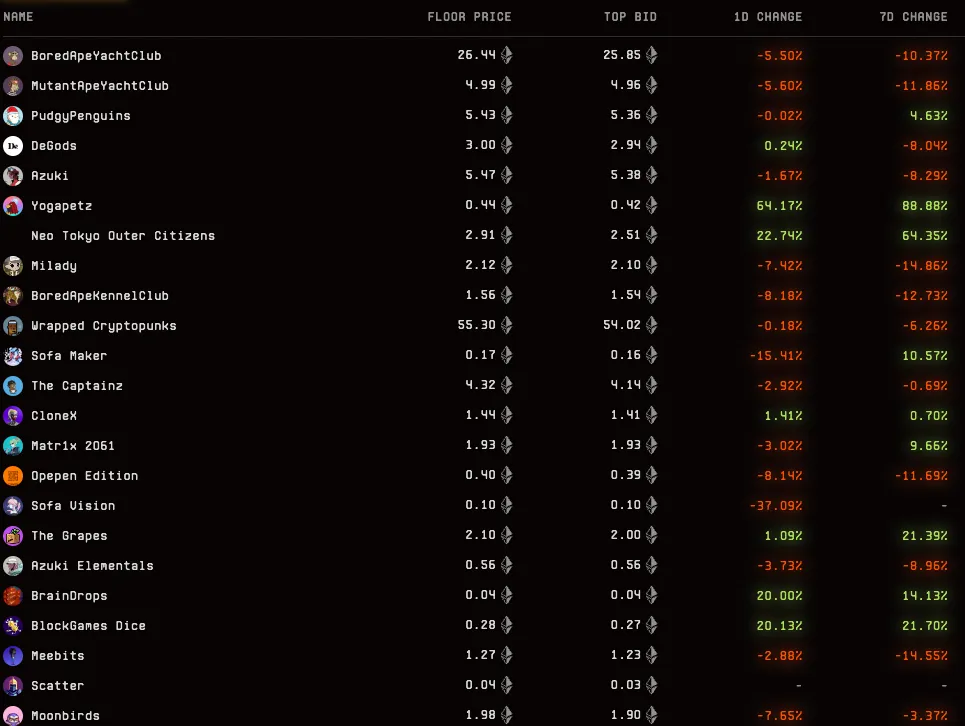Open the PudgyPenguins collection name
The image size is (965, 726).
tap(81, 116)
